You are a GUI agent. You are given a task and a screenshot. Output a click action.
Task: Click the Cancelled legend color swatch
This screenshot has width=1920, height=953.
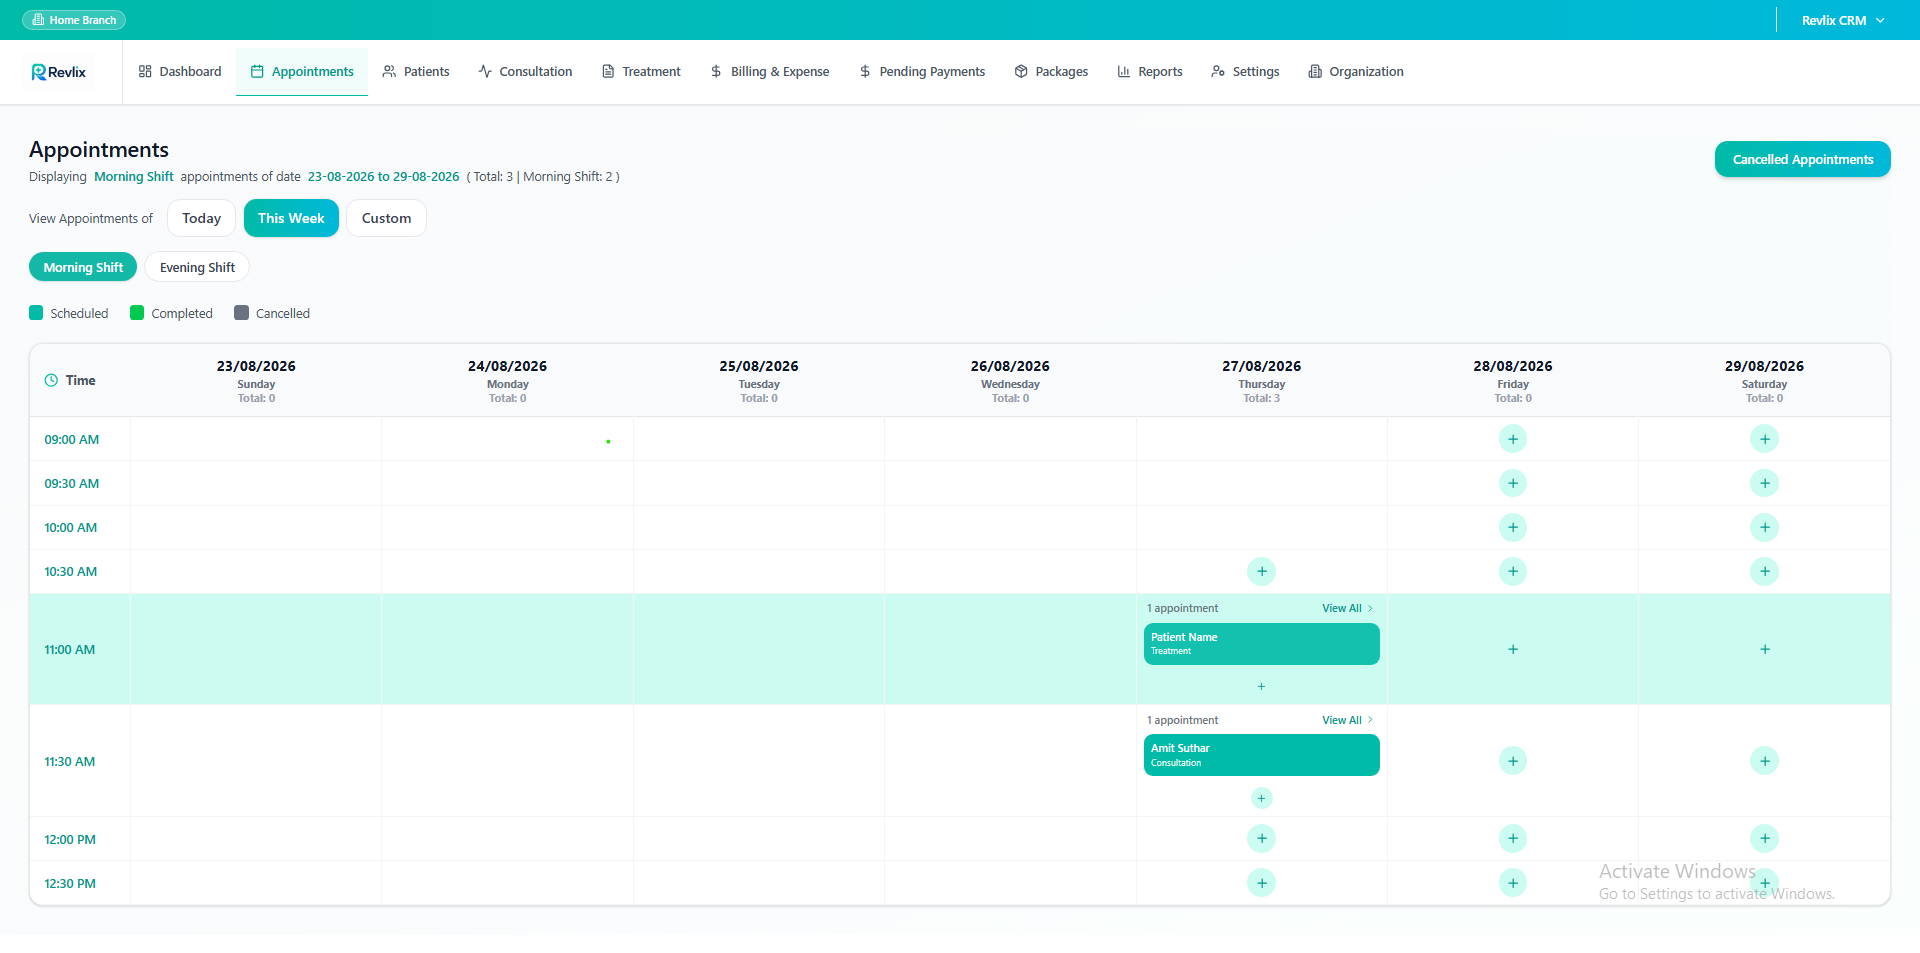coord(241,313)
